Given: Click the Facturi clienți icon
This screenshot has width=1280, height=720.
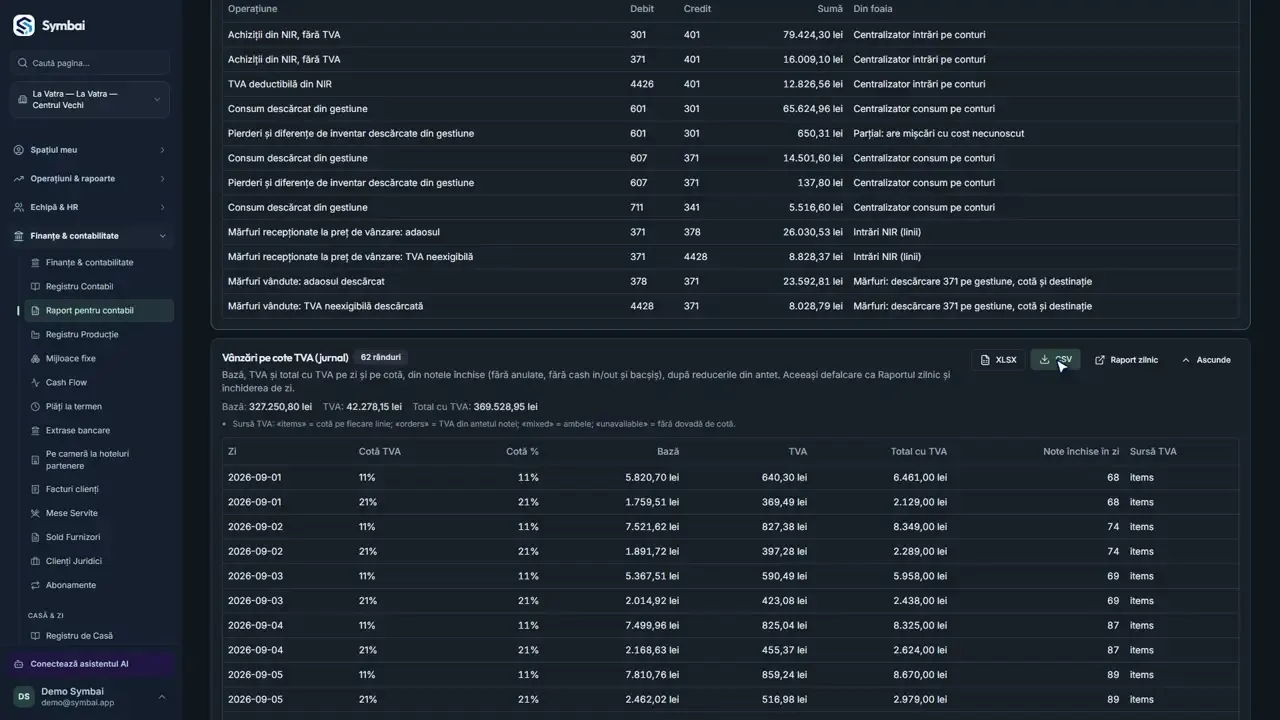Looking at the screenshot, I should click(36, 489).
